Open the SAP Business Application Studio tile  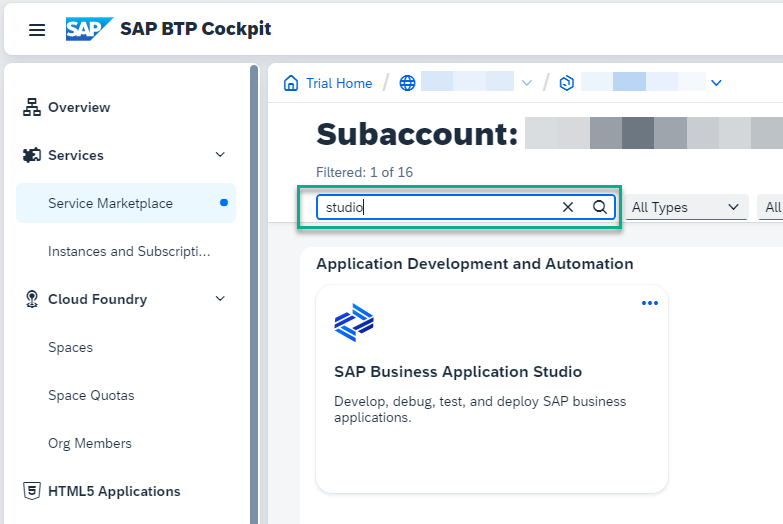pos(492,389)
